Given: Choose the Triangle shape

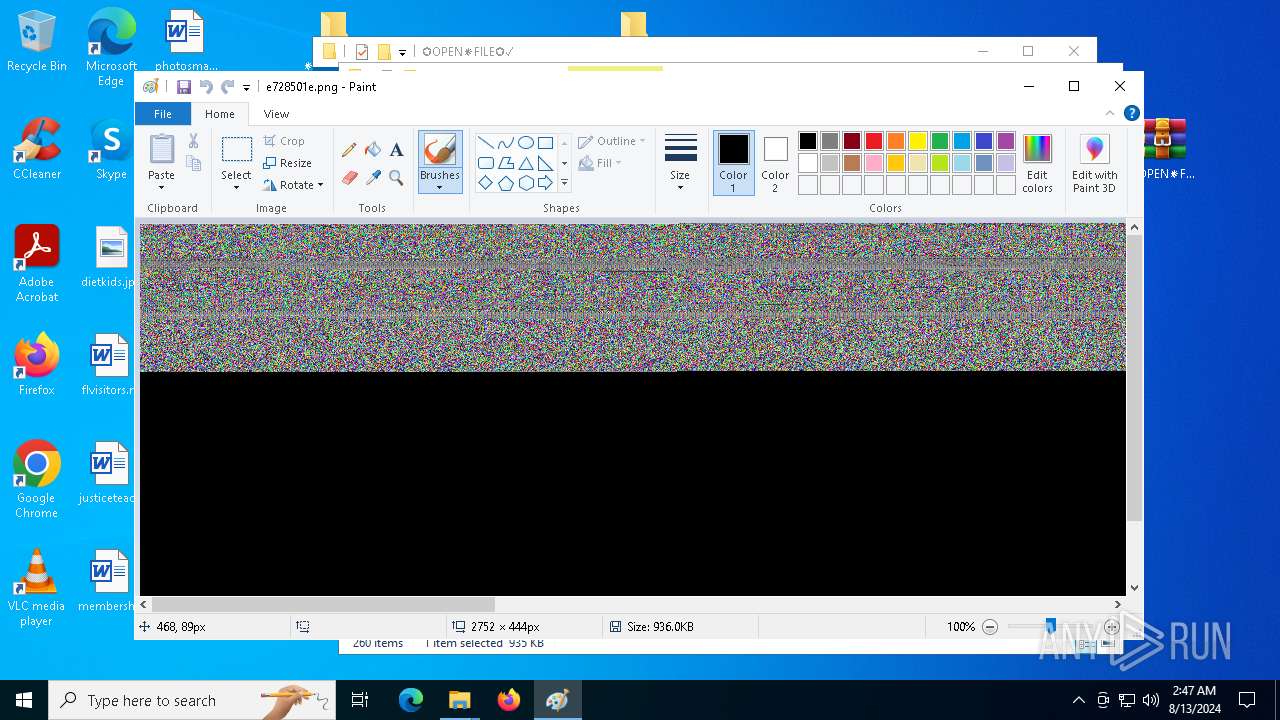Looking at the screenshot, I should [525, 163].
